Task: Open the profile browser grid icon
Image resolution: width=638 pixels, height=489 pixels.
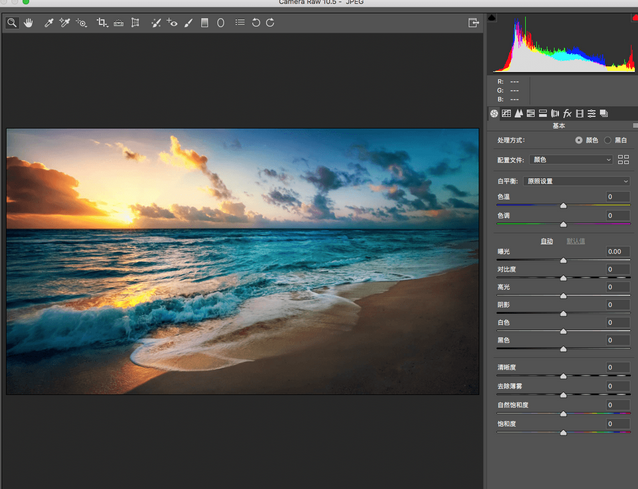Action: 623,159
